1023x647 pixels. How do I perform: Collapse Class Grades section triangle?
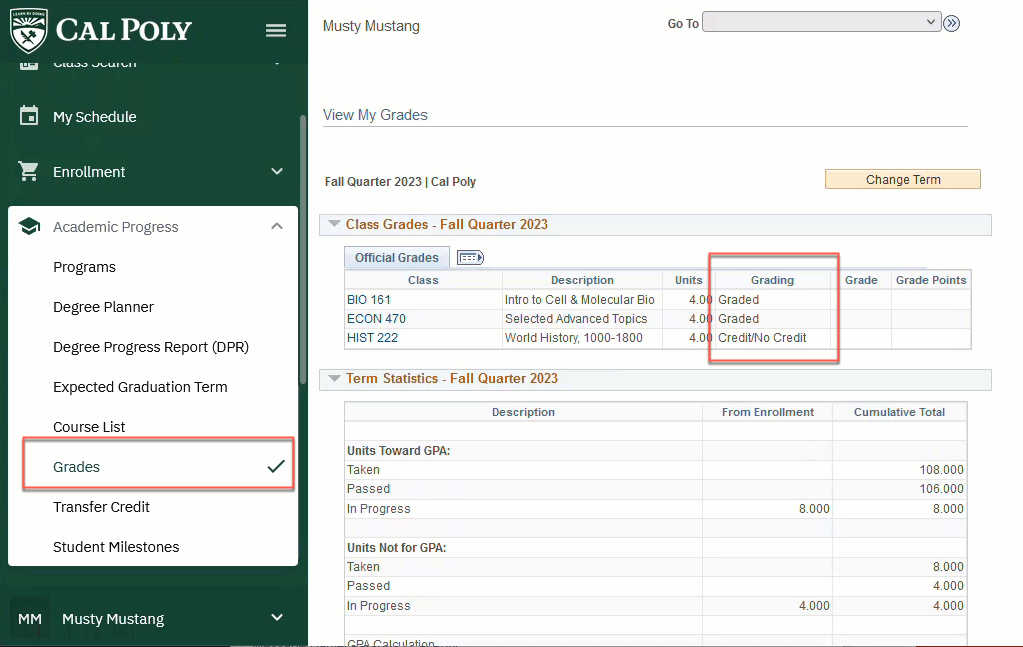coord(334,225)
